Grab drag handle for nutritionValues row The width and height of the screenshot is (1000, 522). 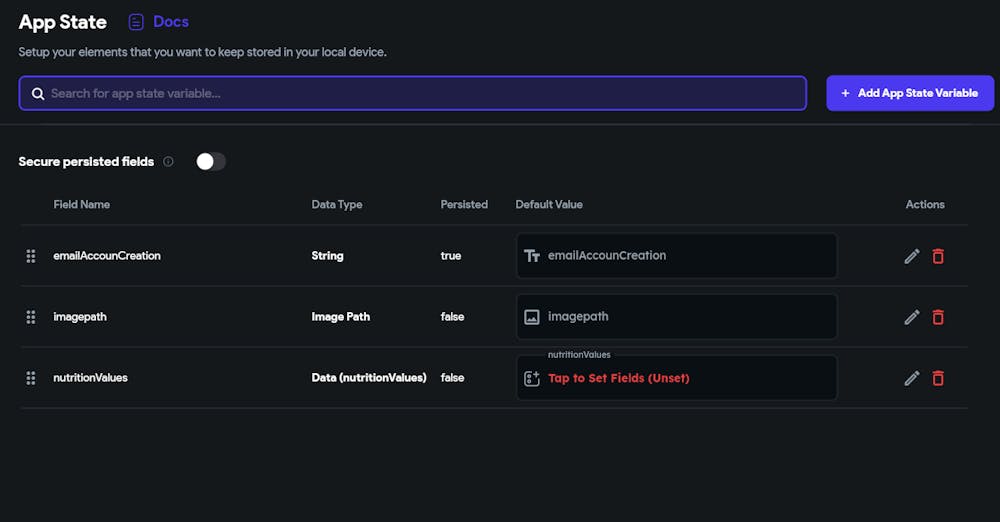coord(31,378)
